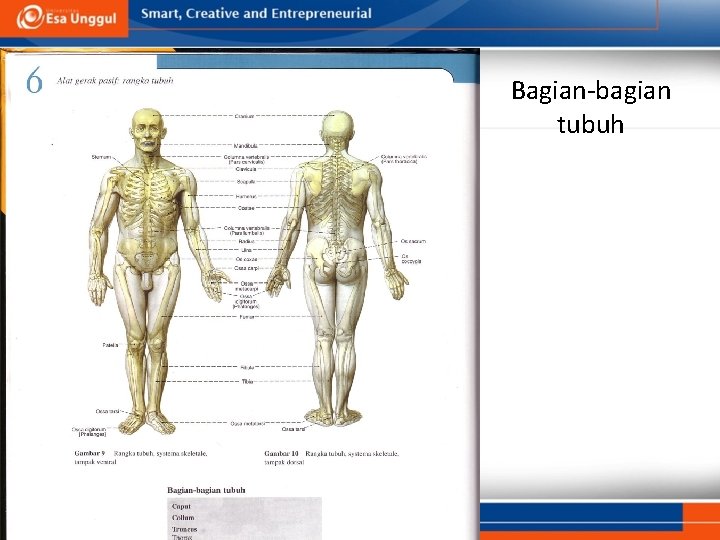Viewport: 720px width, 540px height.
Task: Click the chapter number 6
Action: point(34,80)
